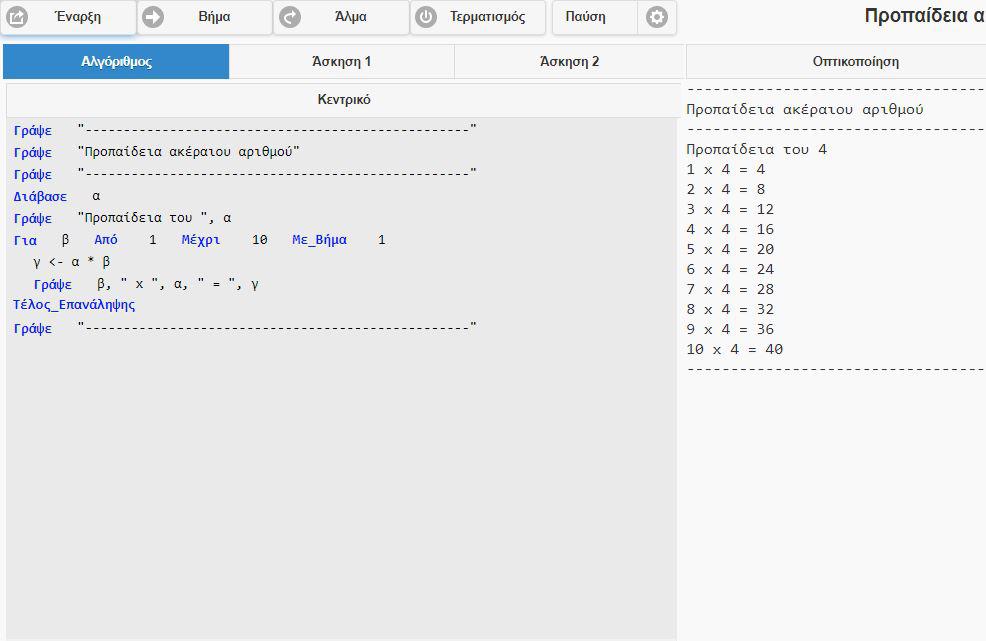Click the Με_Βήμα keyword
Image resolution: width=986 pixels, height=641 pixels.
(x=319, y=240)
